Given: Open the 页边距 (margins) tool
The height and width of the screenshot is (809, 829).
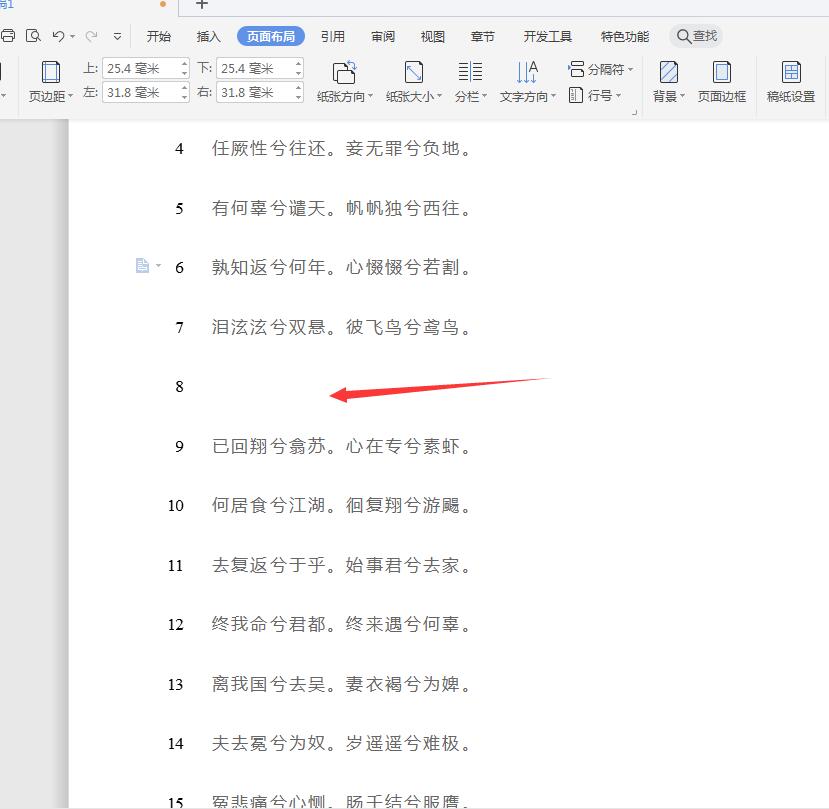Looking at the screenshot, I should click(x=49, y=82).
